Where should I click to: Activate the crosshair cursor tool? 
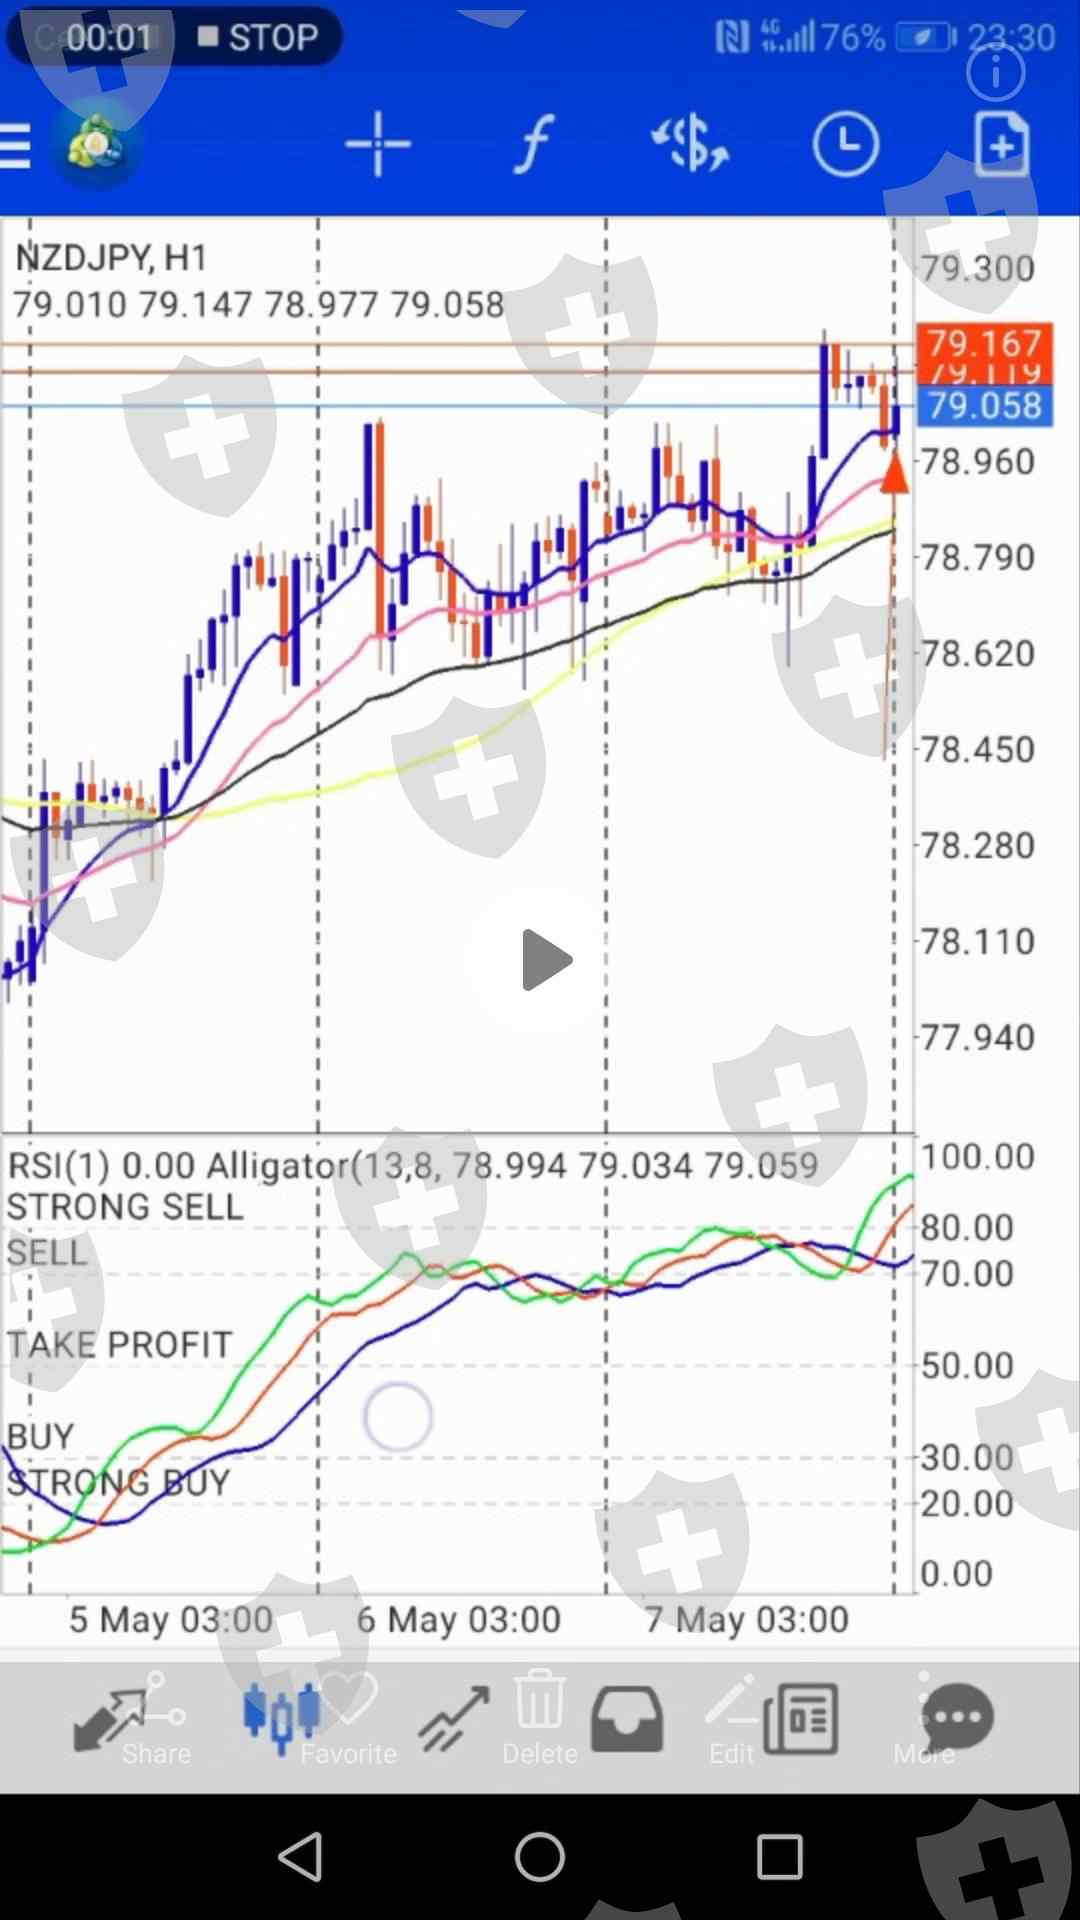378,145
